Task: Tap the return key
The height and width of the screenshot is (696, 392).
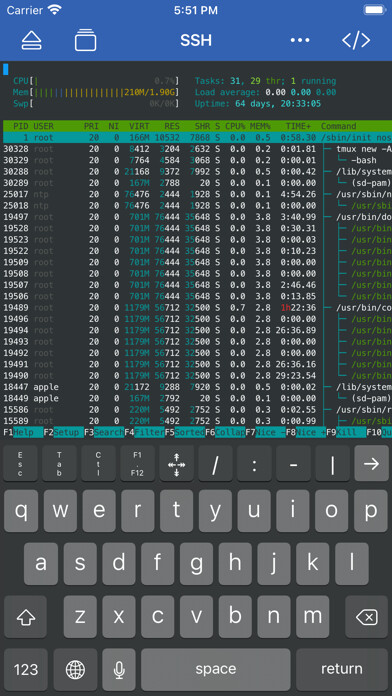Action: [342, 669]
